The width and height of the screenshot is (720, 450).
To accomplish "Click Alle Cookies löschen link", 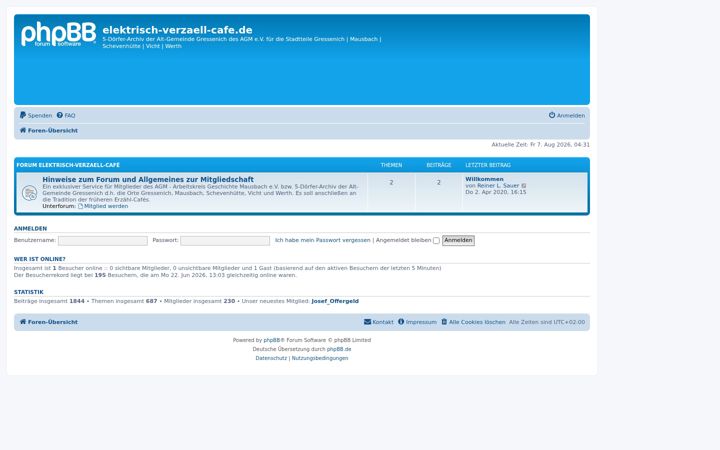I will 477,322.
